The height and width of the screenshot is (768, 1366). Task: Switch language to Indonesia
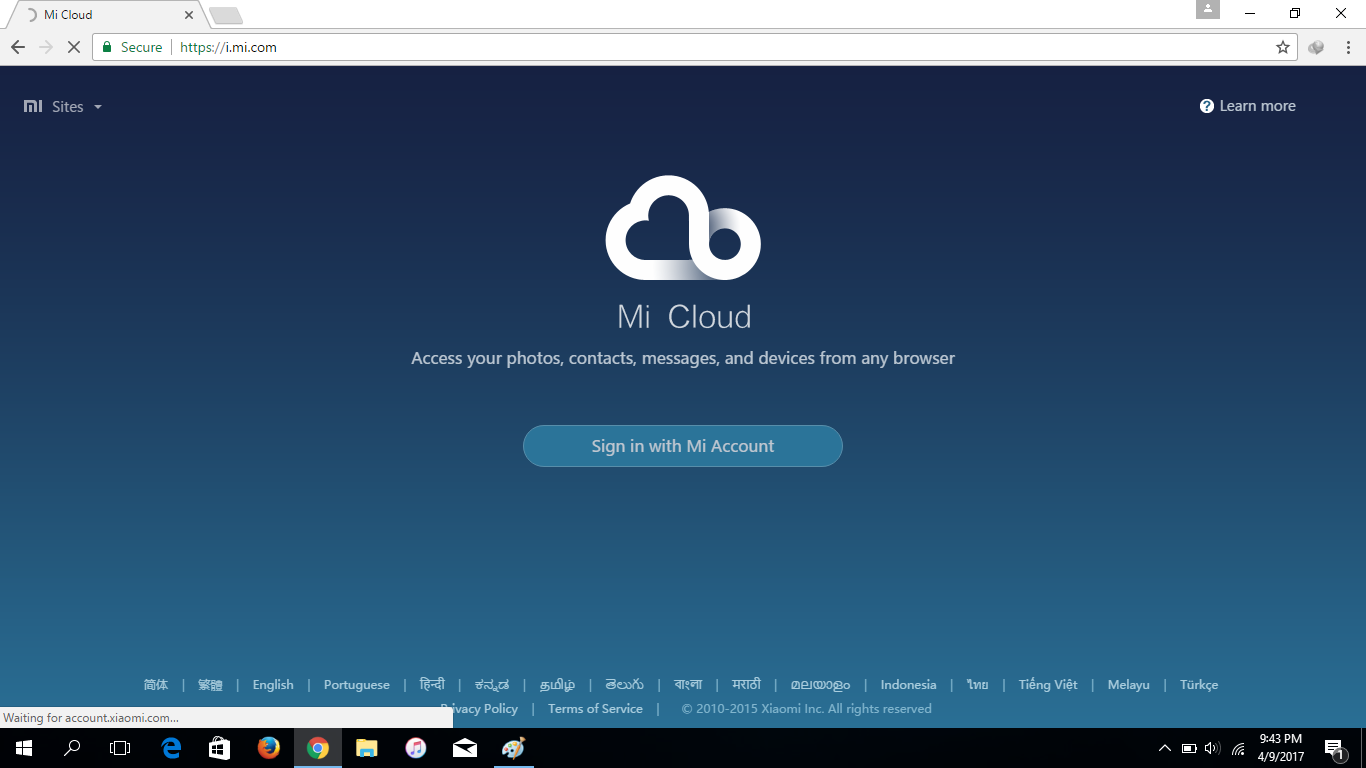[x=908, y=685]
